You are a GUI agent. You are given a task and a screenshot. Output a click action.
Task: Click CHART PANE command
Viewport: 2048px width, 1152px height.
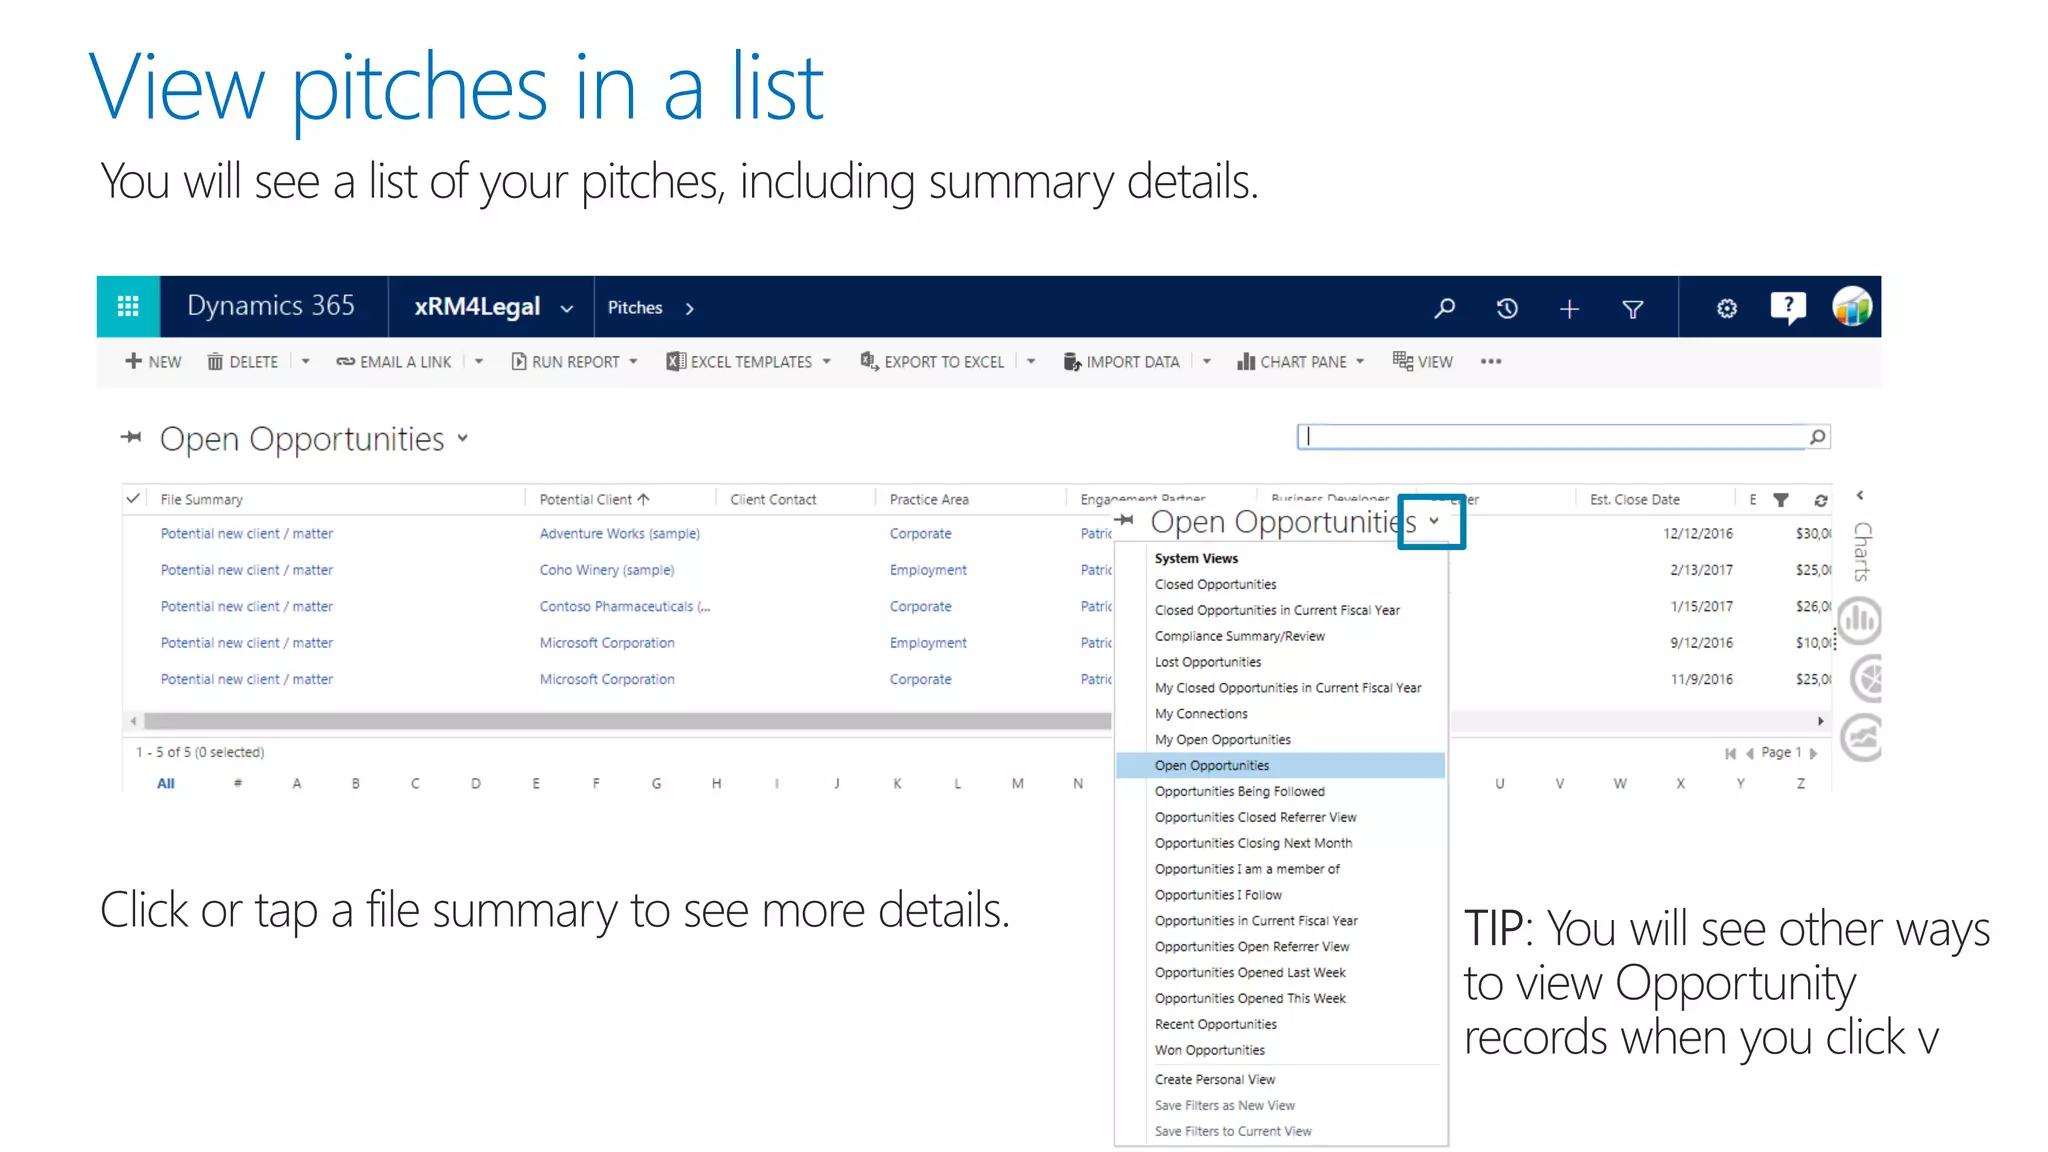coord(1300,362)
